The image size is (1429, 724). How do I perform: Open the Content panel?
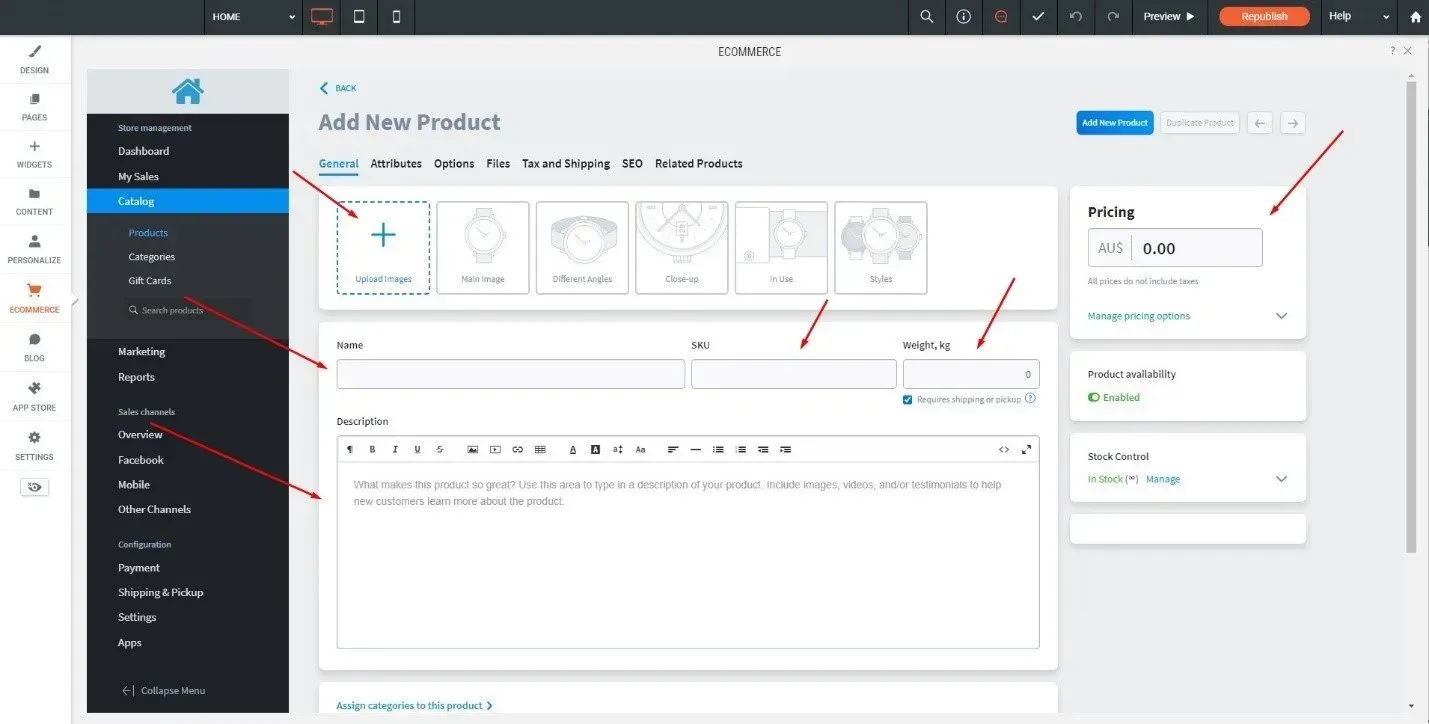click(35, 201)
